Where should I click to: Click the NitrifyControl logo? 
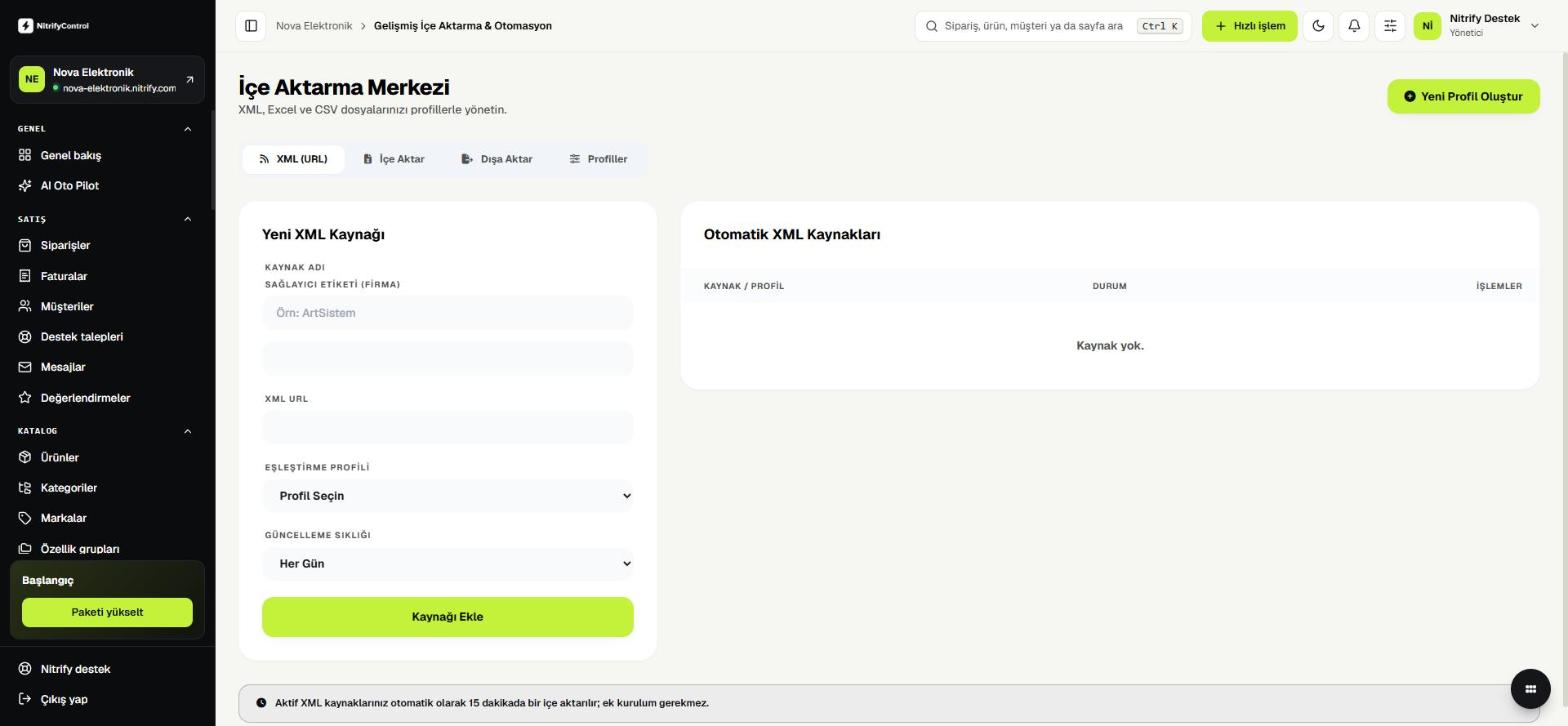pyautogui.click(x=54, y=26)
